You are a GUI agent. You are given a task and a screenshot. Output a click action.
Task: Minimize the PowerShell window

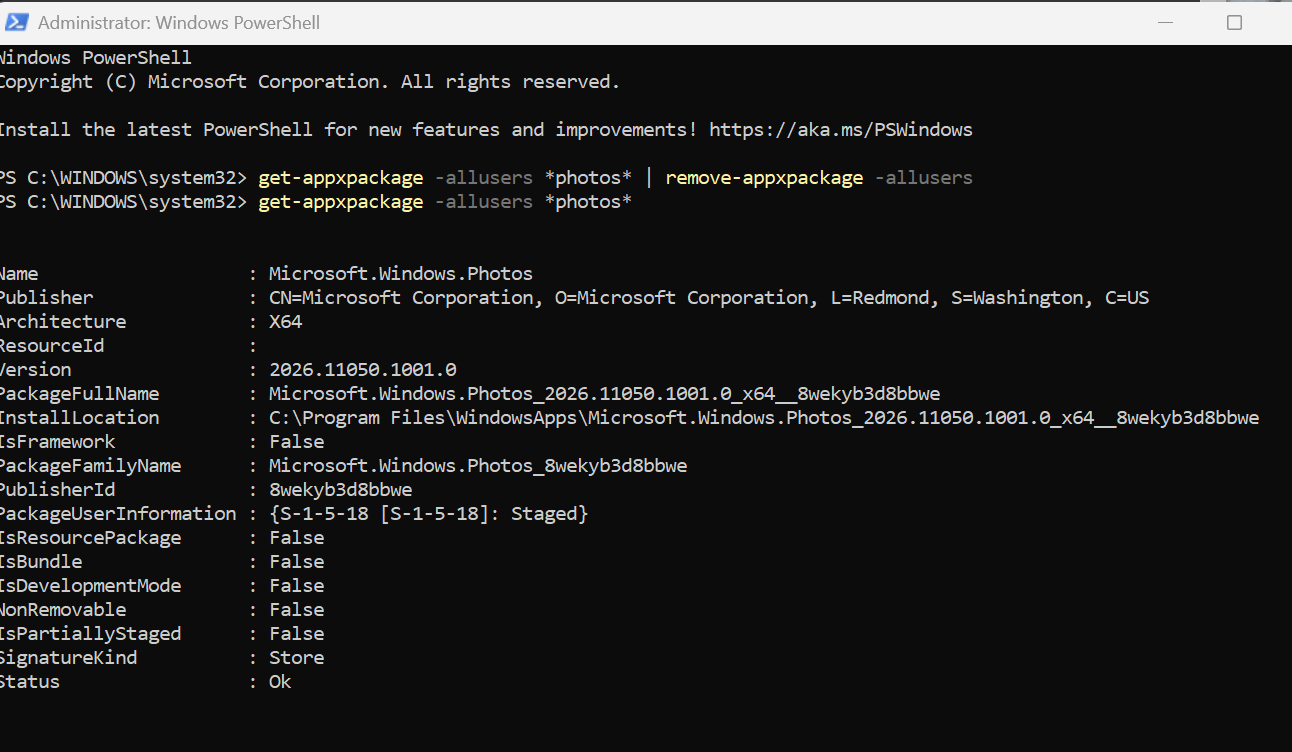tap(1167, 22)
